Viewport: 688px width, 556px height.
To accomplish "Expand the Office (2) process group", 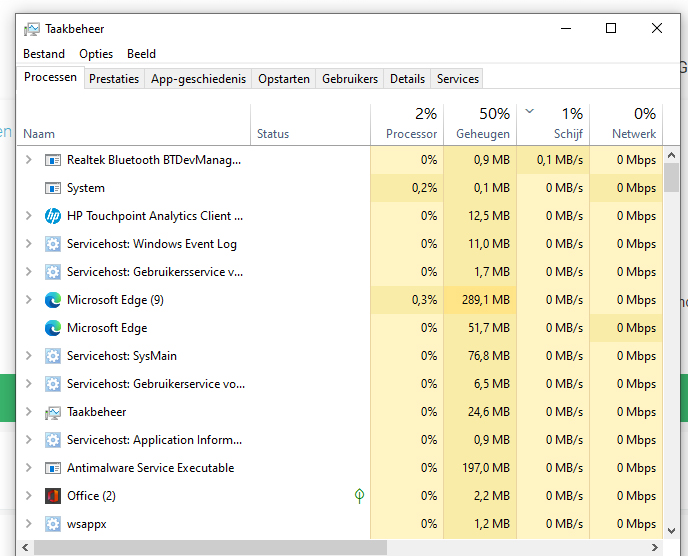I will point(28,496).
